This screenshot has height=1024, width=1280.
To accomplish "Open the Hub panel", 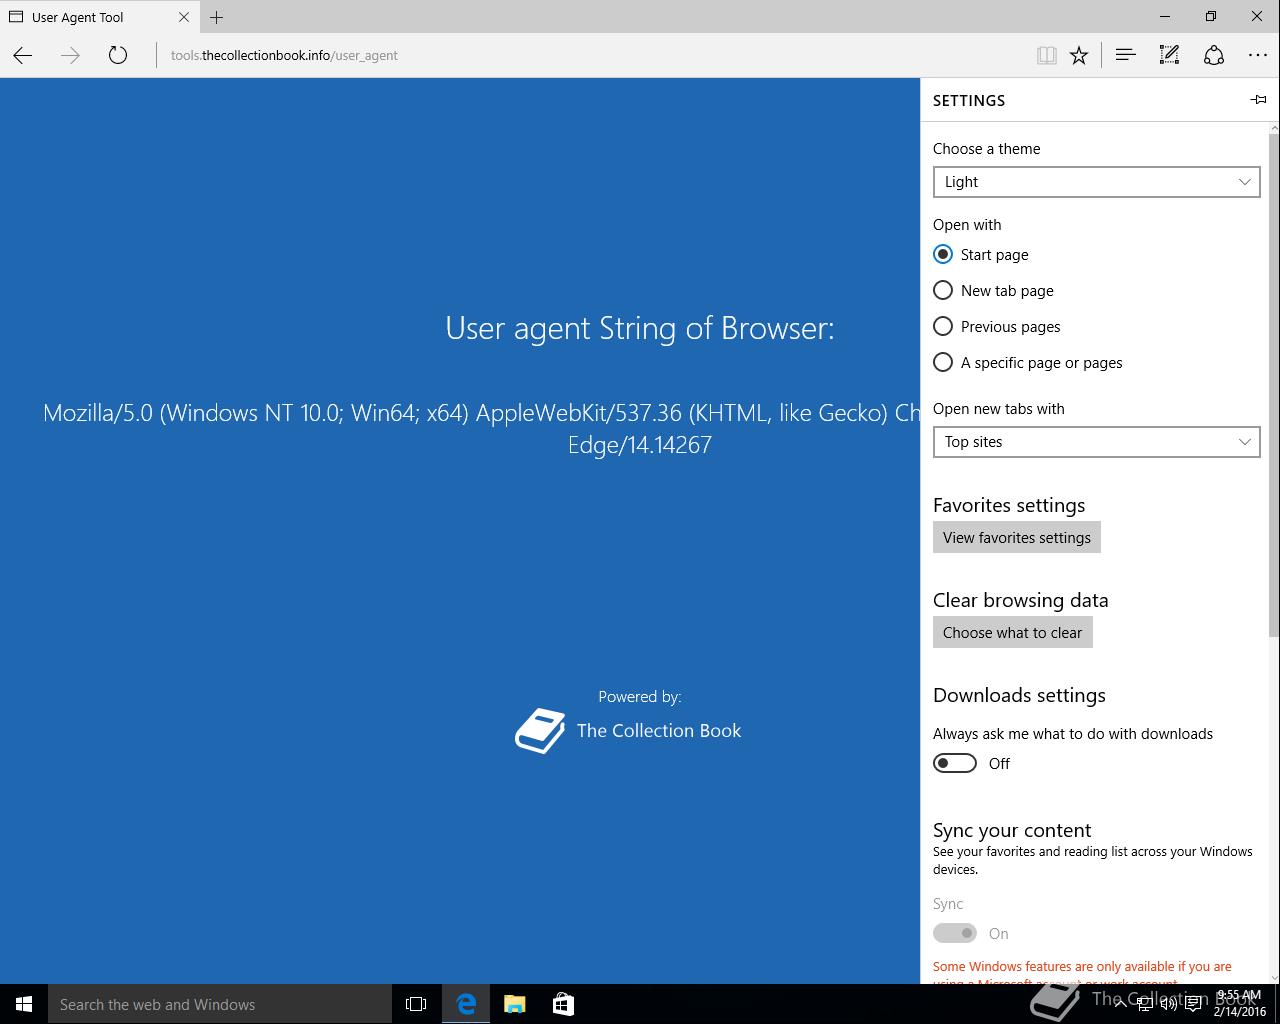I will pyautogui.click(x=1126, y=56).
